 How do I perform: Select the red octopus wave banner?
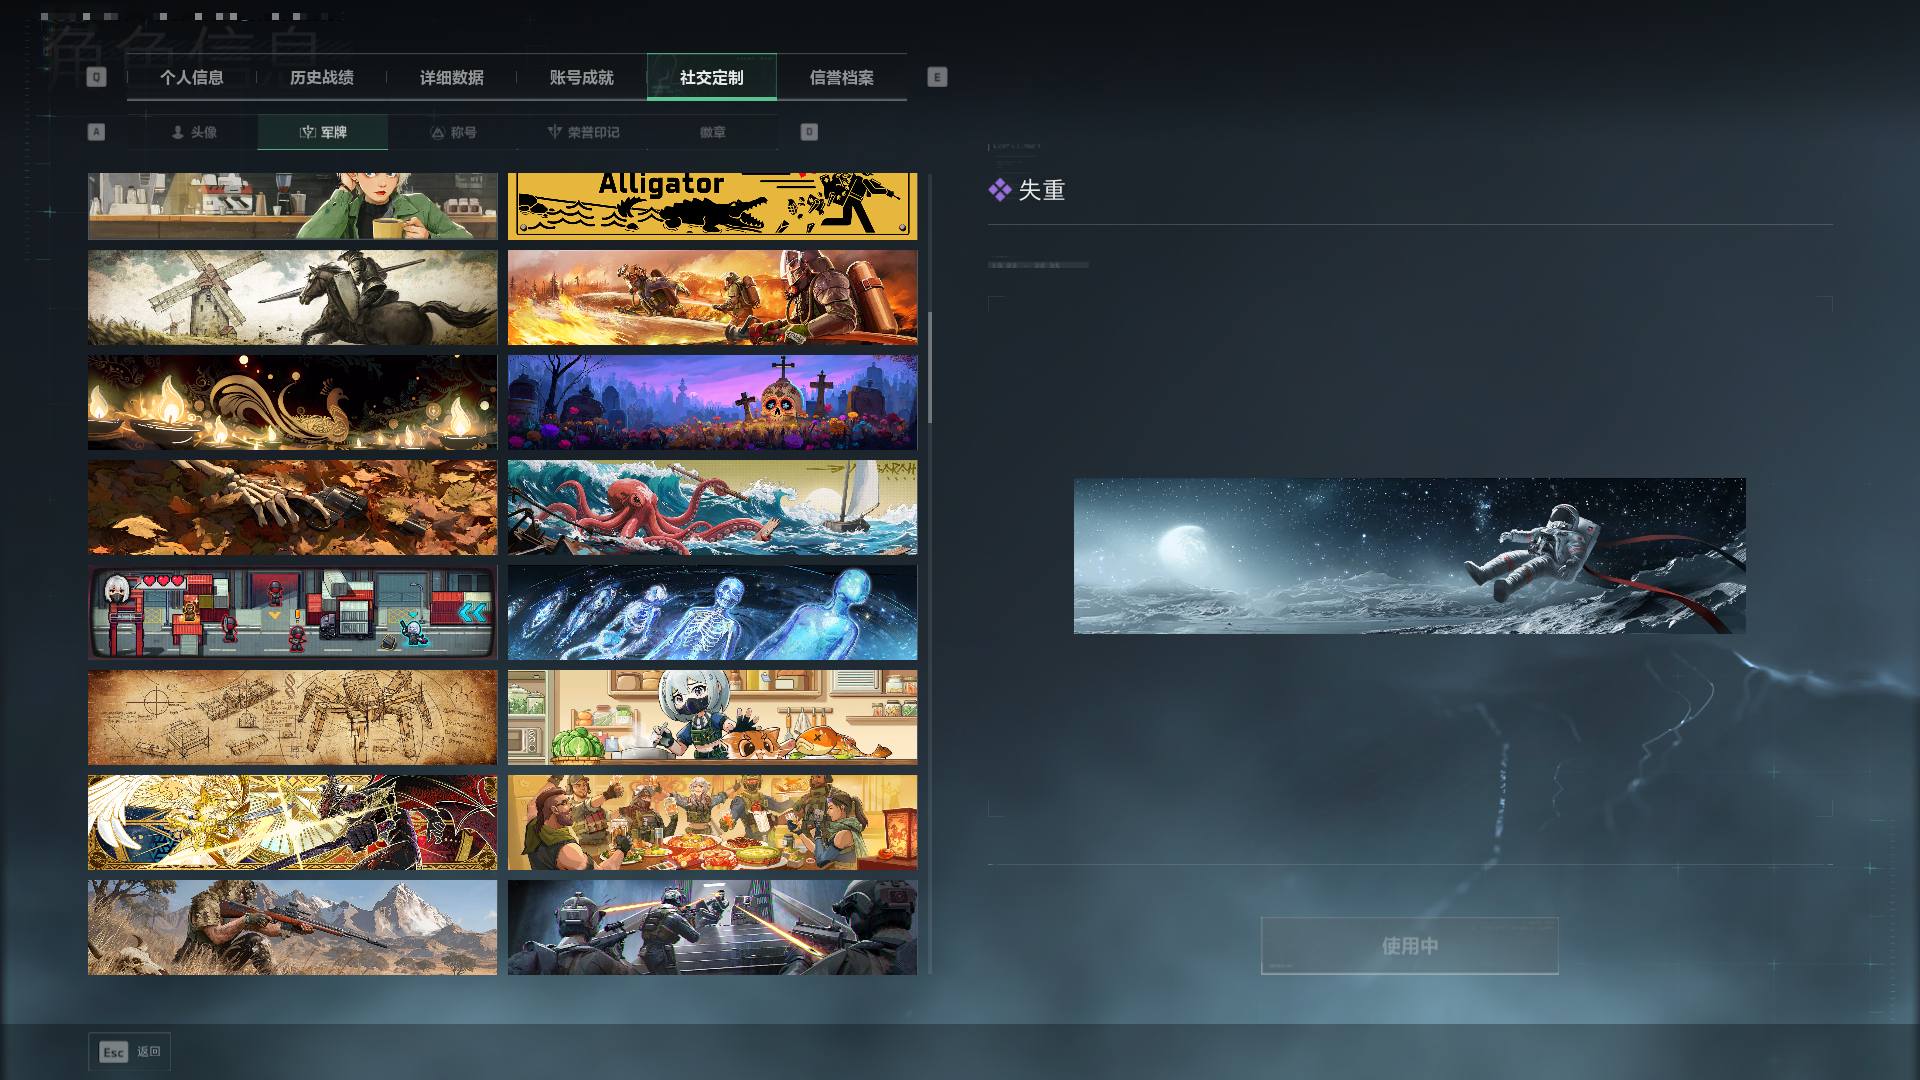click(712, 507)
